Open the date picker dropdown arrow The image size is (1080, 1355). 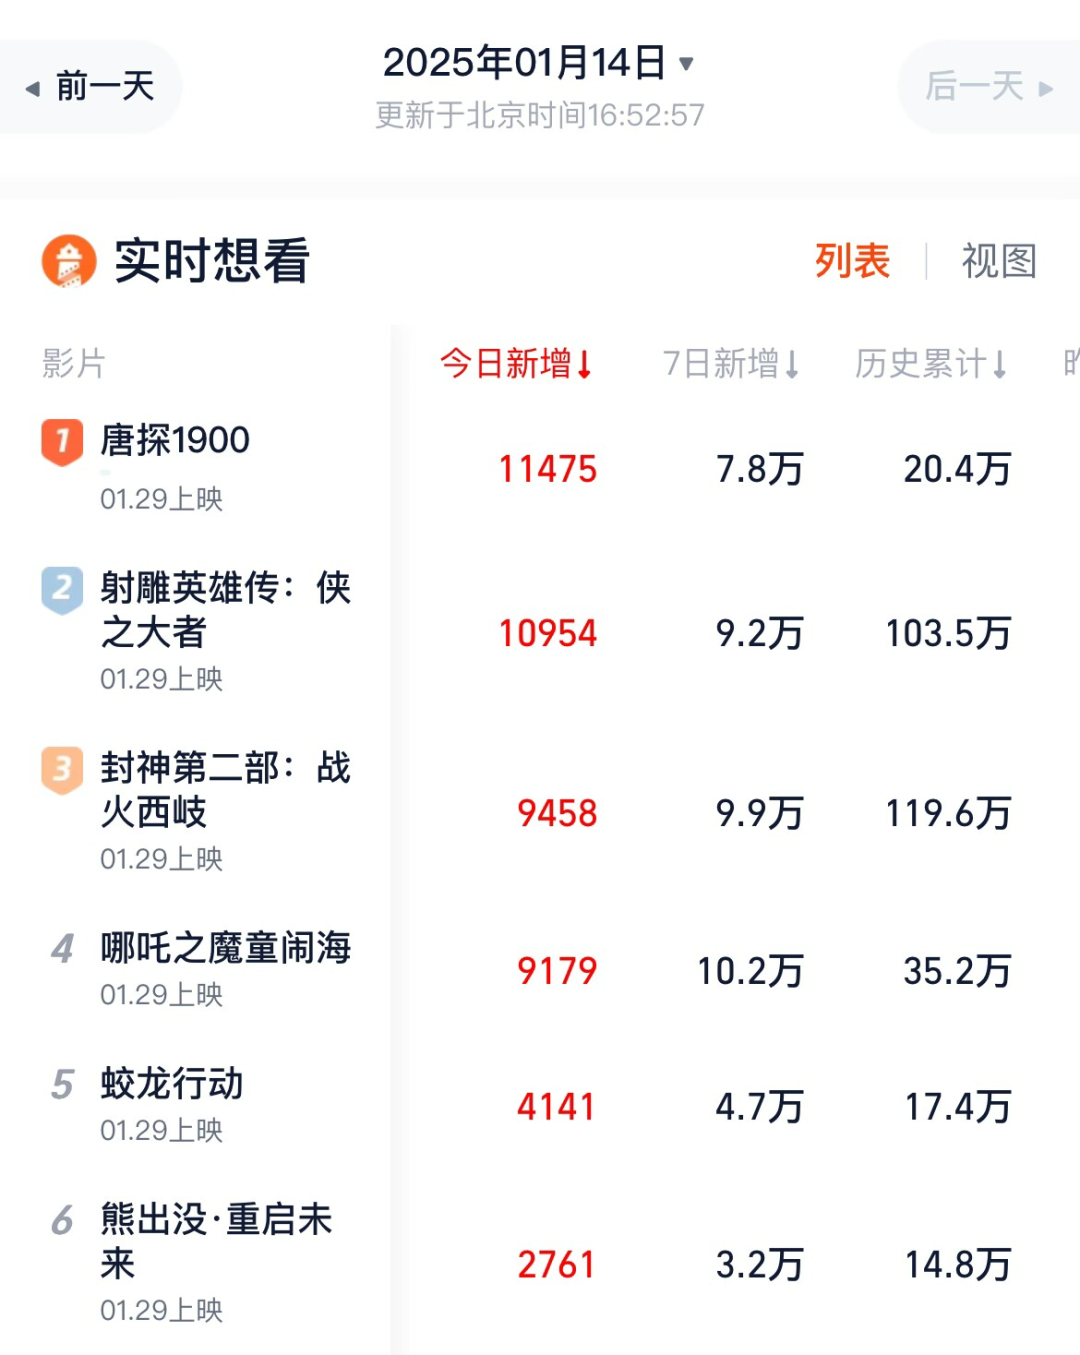[x=686, y=64]
